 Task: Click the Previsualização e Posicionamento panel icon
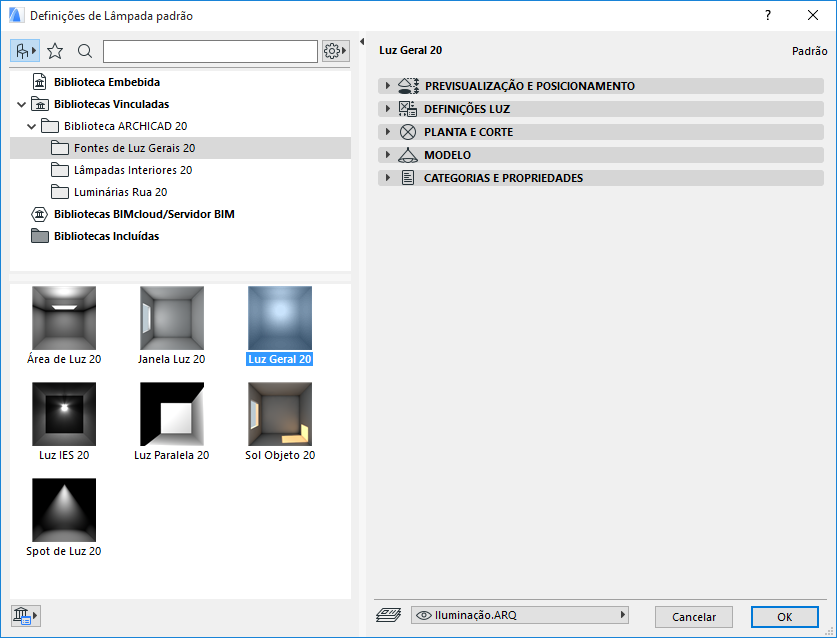tap(408, 85)
